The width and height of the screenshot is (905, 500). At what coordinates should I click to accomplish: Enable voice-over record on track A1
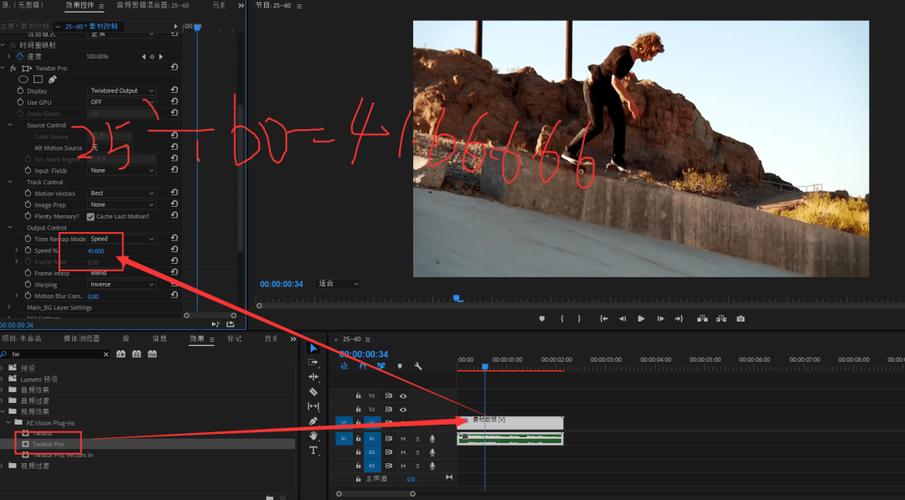click(x=432, y=439)
